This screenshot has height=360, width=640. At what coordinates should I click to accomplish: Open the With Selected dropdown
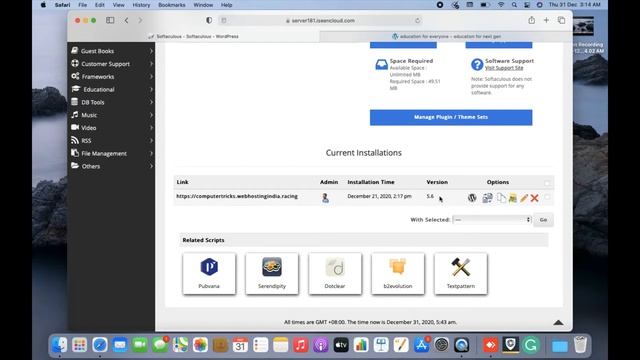click(492, 220)
